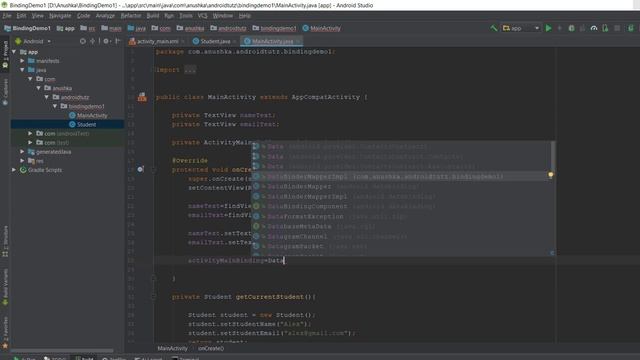Open the Analyze menu
Screen dimensions: 640x360
point(105,16)
